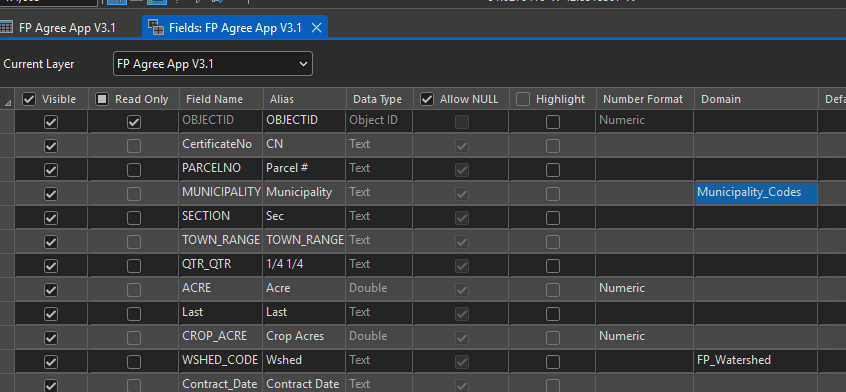Click the Numeric number format for CROP_ACRE
Screen dimensions: 846x392
click(645, 337)
